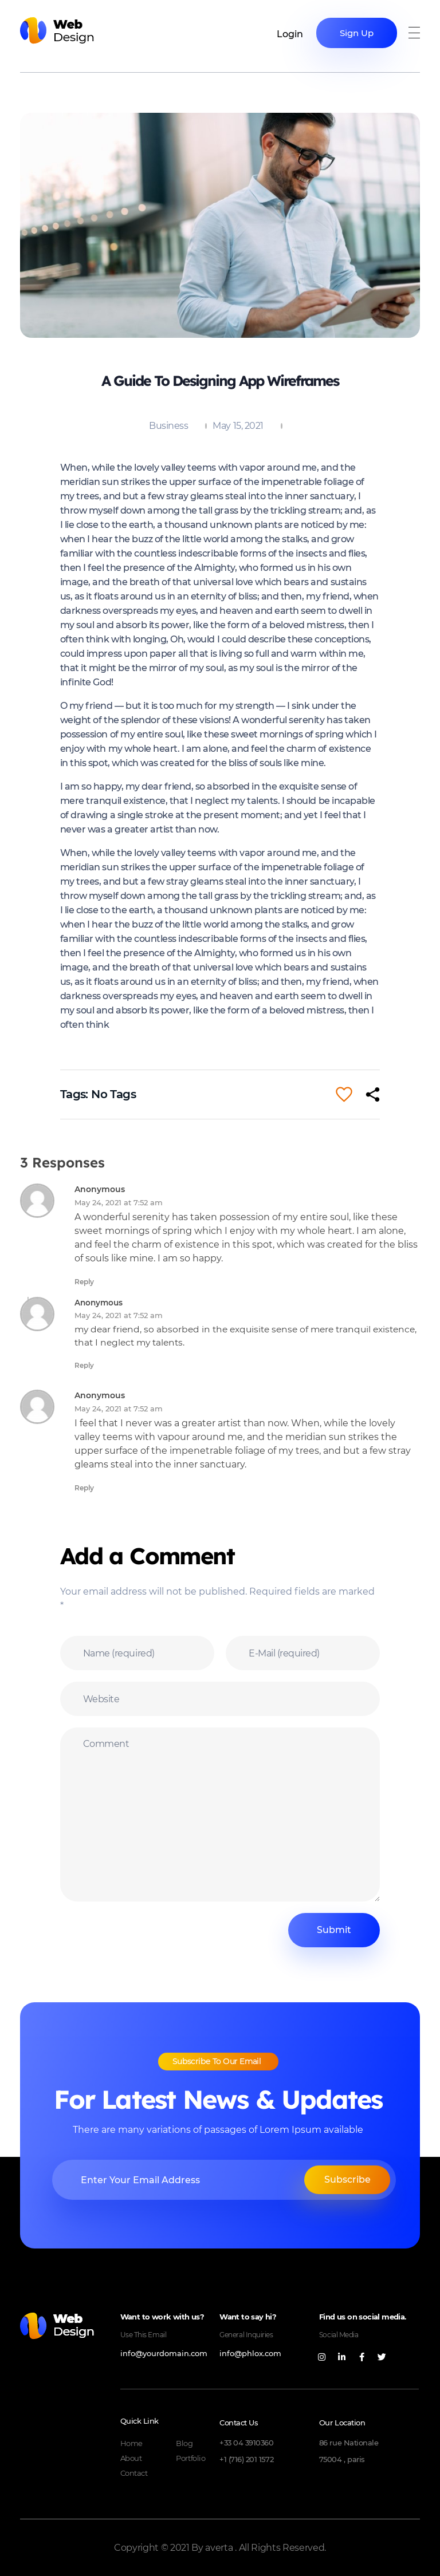Click the share icon below article
The image size is (440, 2576).
pos(373,1094)
